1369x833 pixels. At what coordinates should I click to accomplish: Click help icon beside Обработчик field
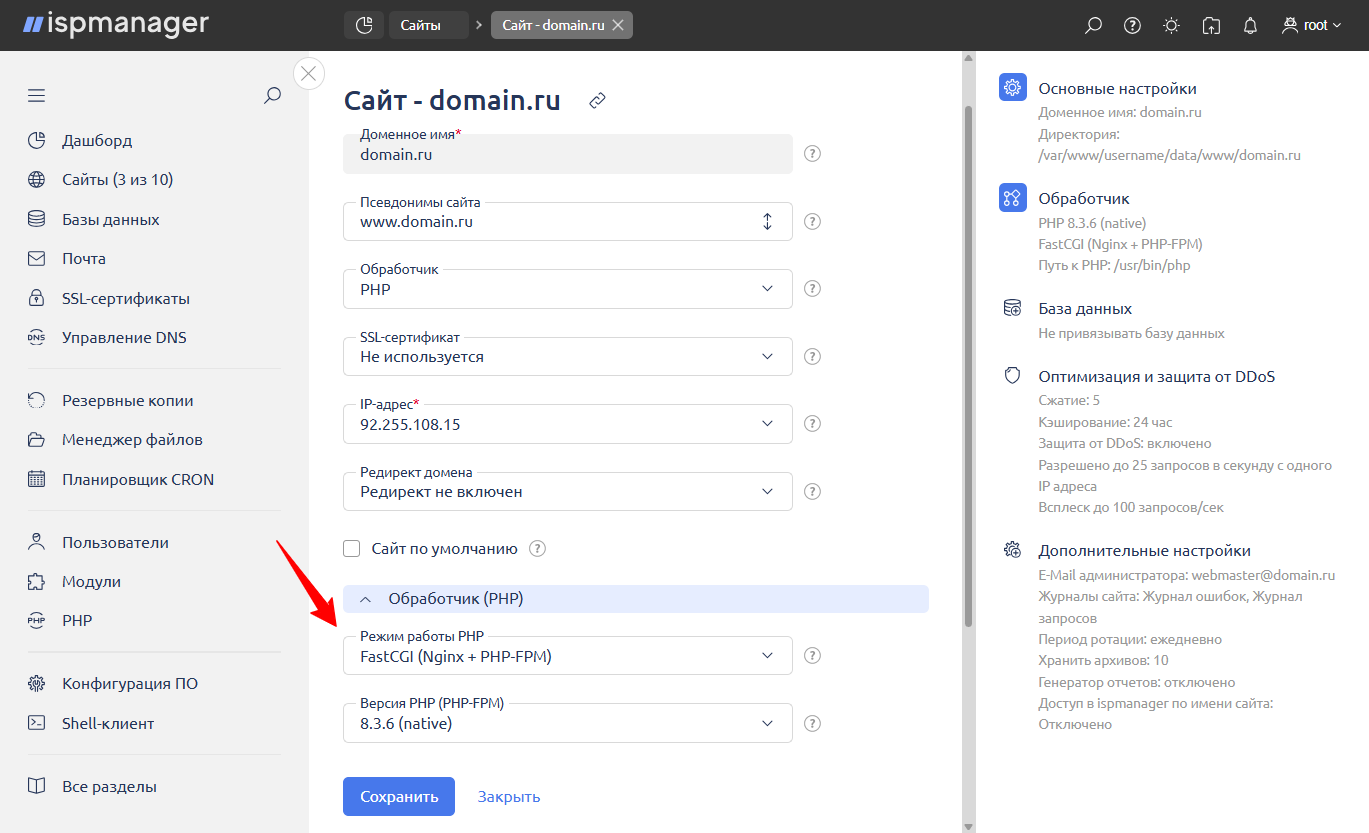tap(813, 289)
